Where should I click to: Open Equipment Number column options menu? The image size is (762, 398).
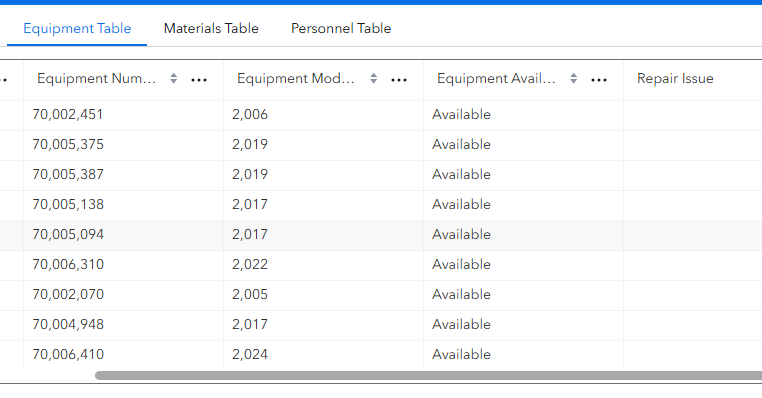pyautogui.click(x=199, y=80)
